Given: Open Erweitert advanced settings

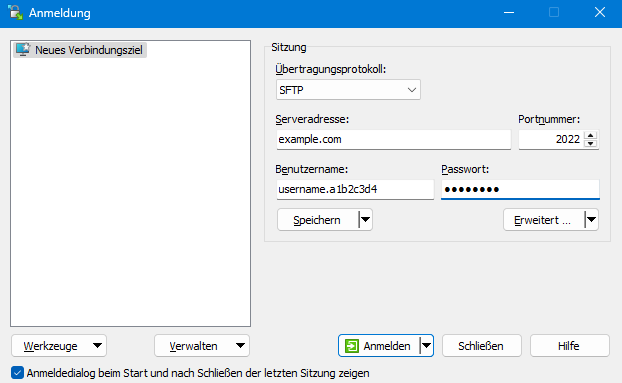Looking at the screenshot, I should click(543, 220).
